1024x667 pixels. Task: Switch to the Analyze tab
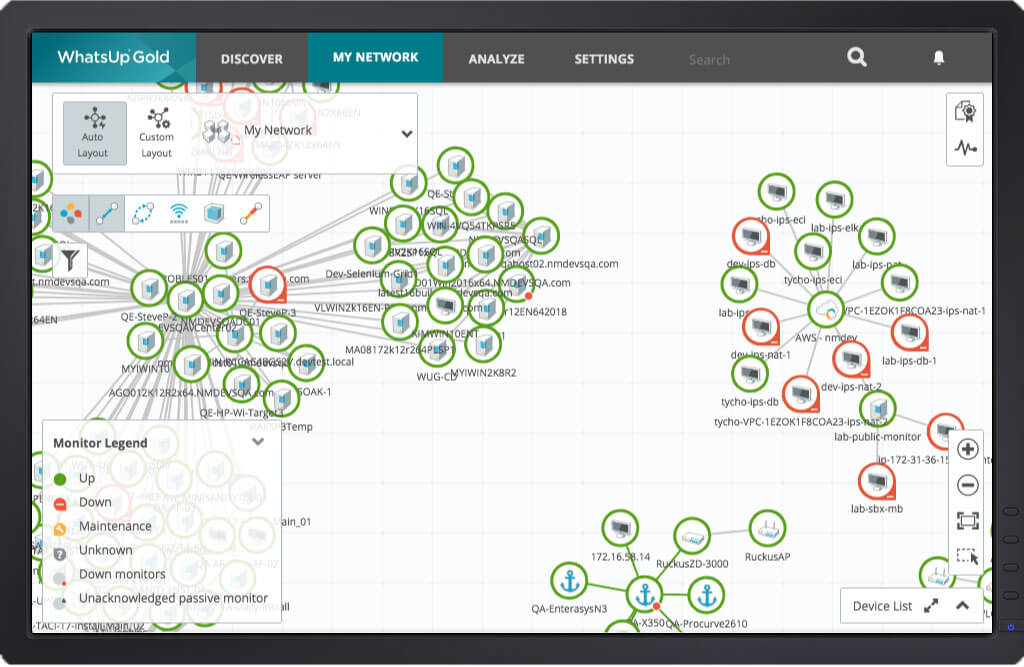(496, 59)
